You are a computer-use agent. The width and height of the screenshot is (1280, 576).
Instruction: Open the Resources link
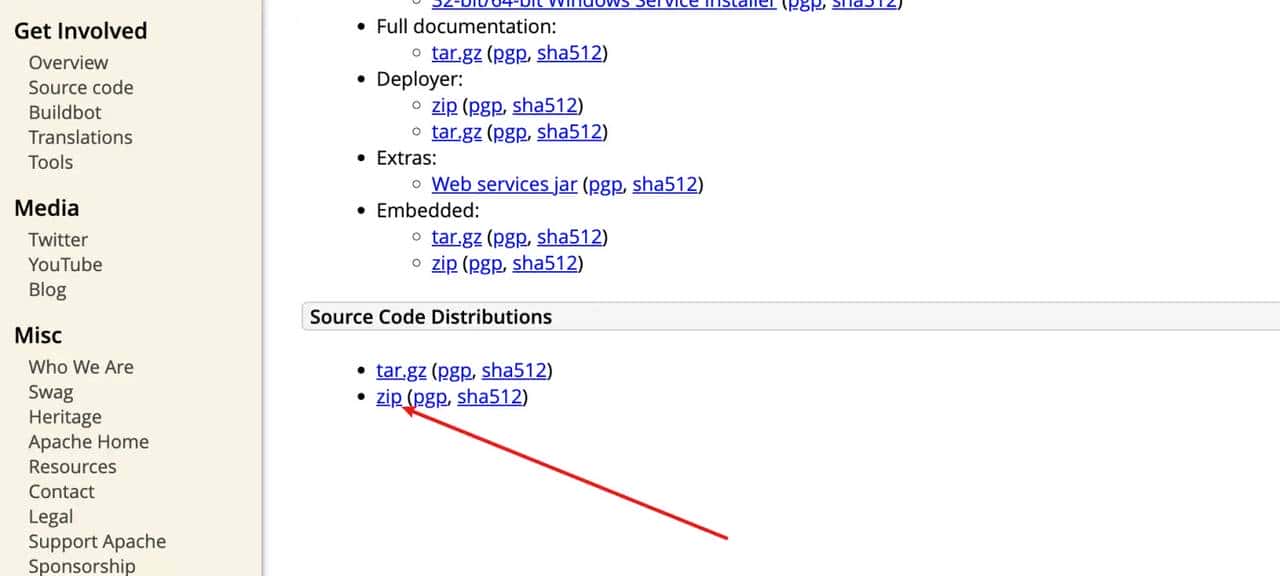tap(72, 467)
